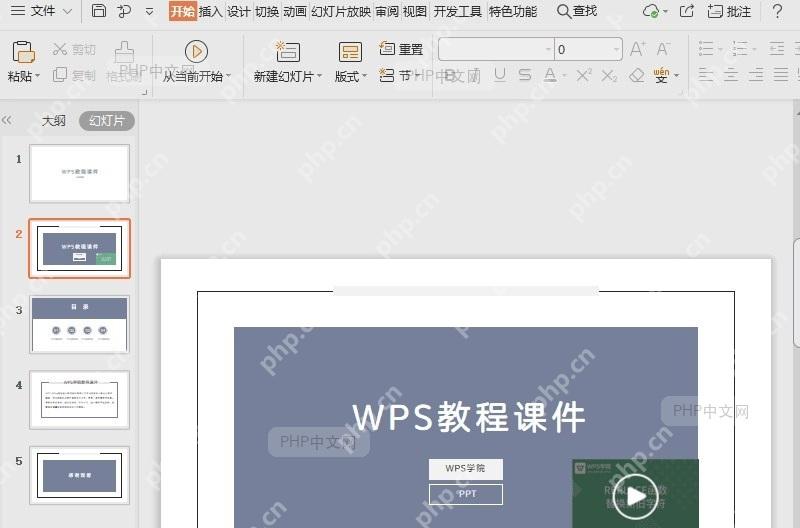Click the bulleted list icon
This screenshot has width=800, height=528.
point(706,49)
